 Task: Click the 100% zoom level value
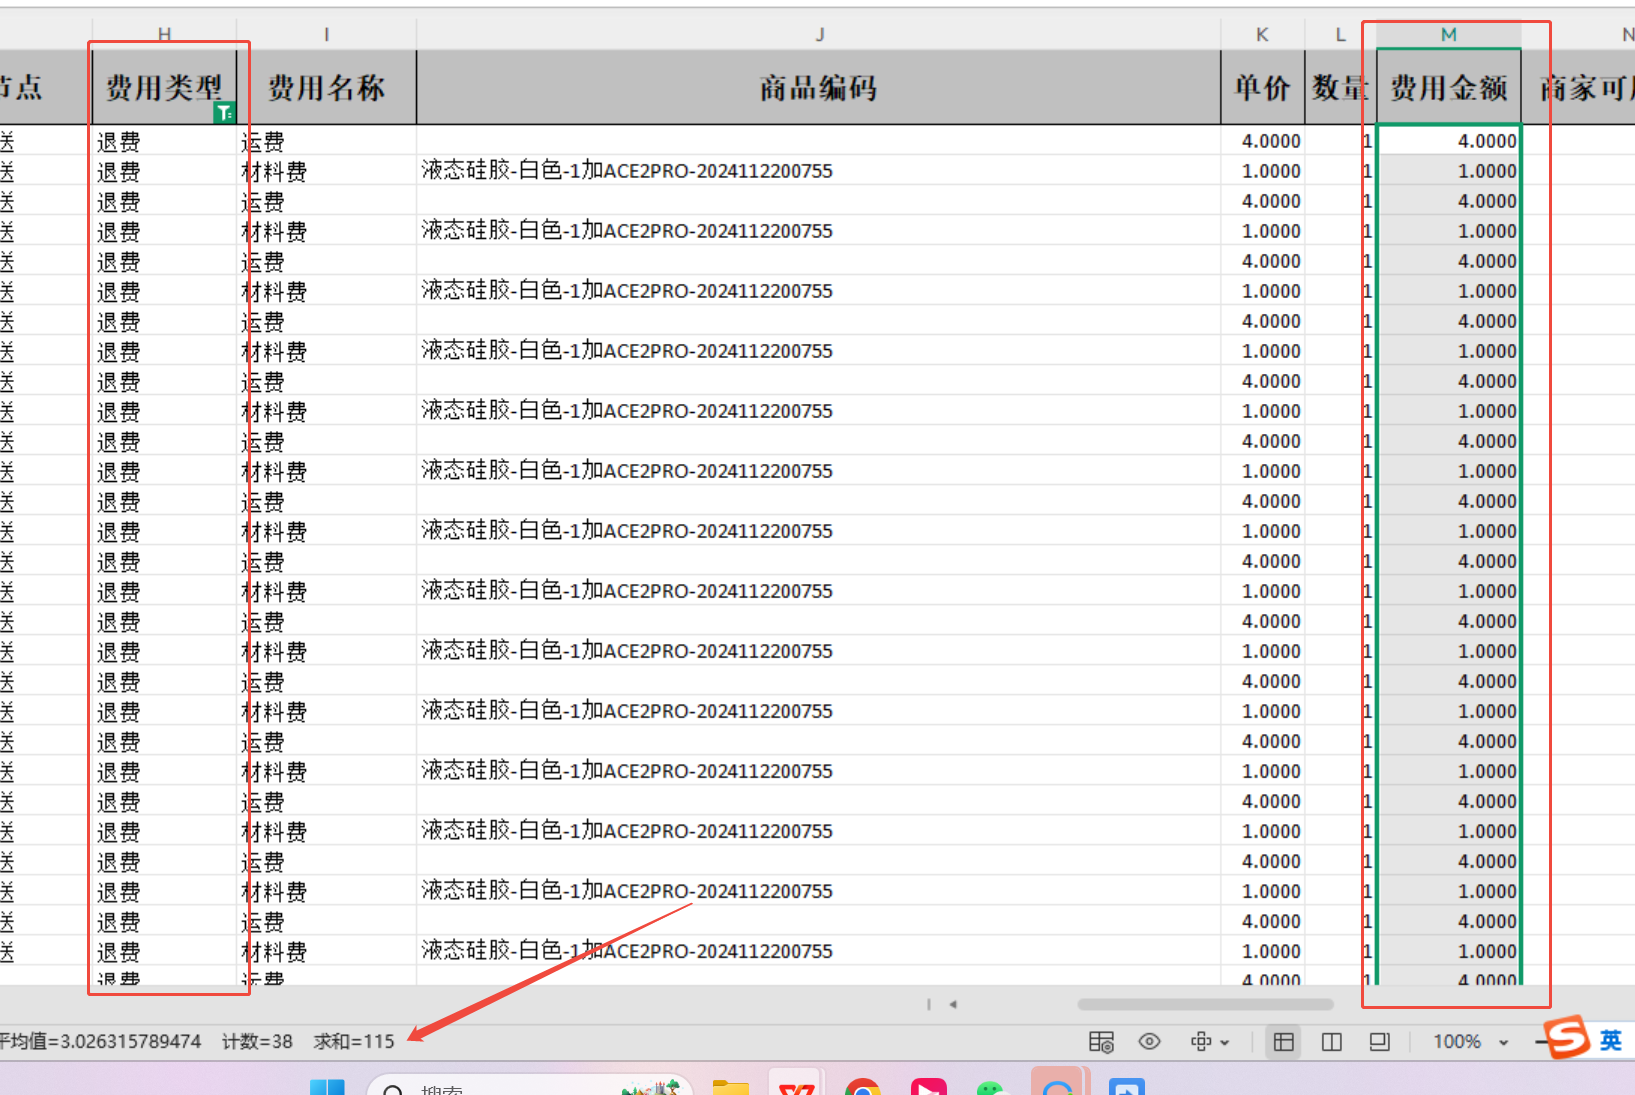(1457, 1042)
